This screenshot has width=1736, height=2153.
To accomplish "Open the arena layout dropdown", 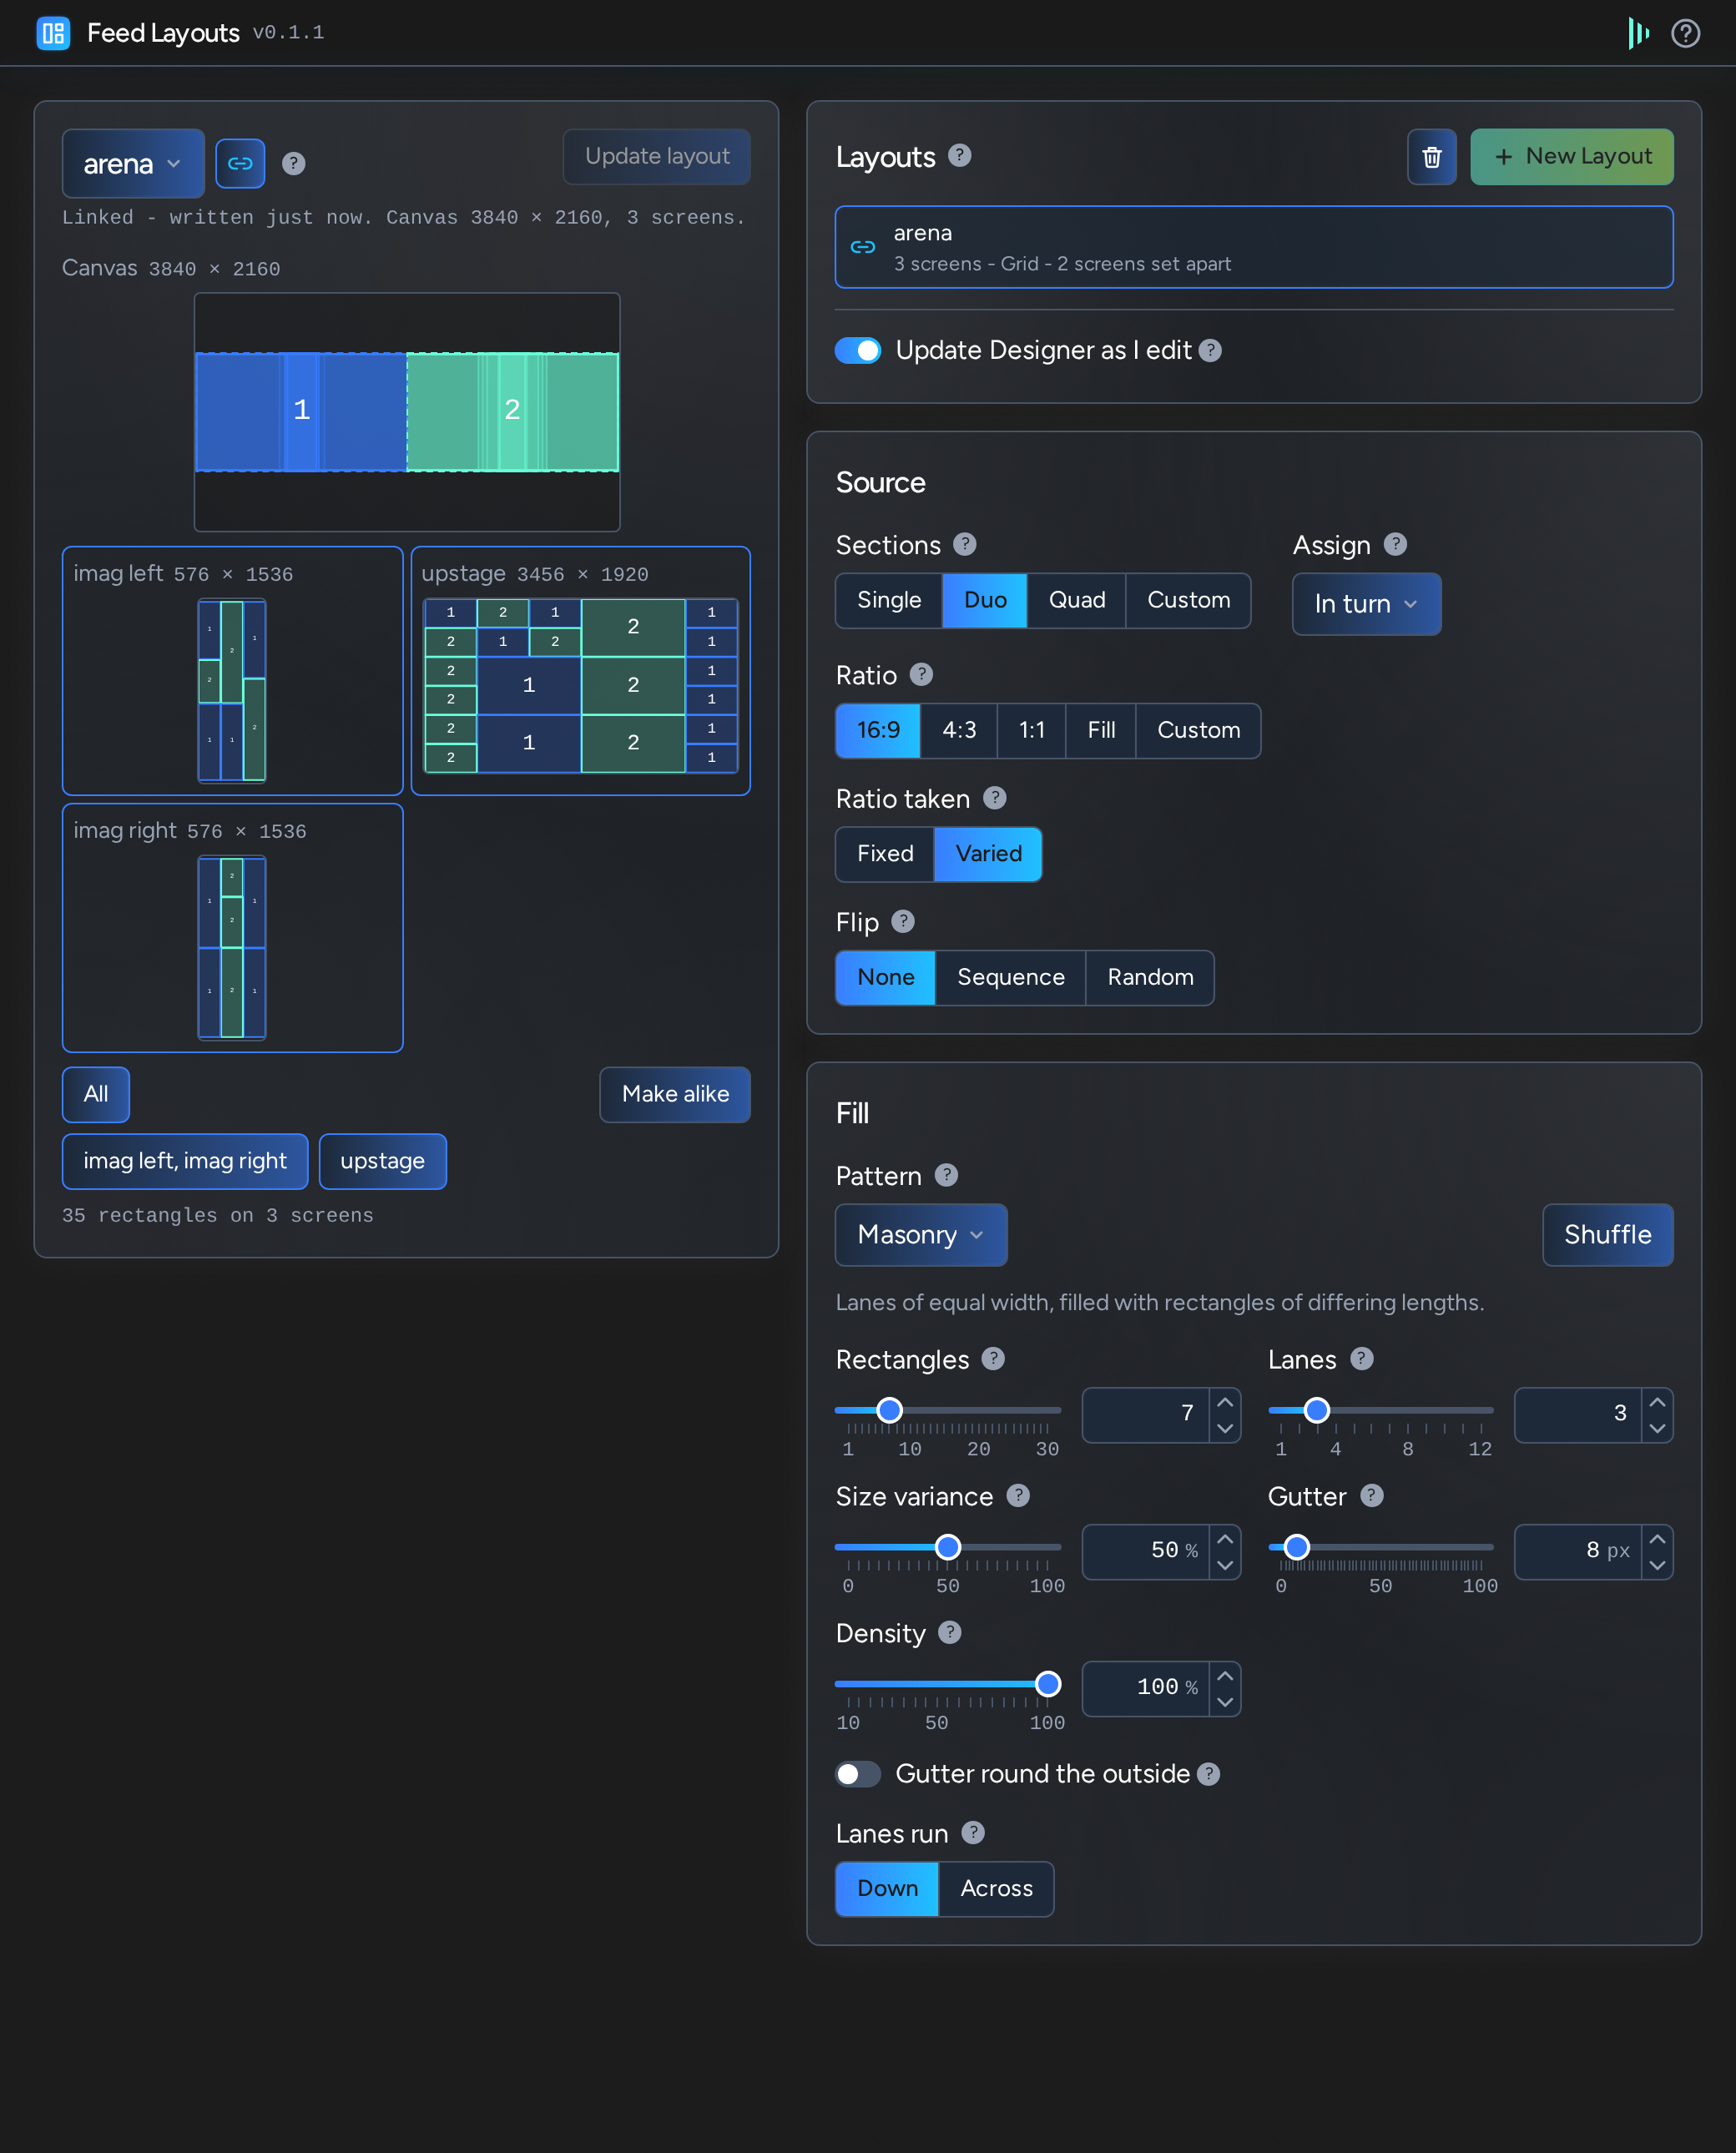I will pyautogui.click(x=133, y=164).
